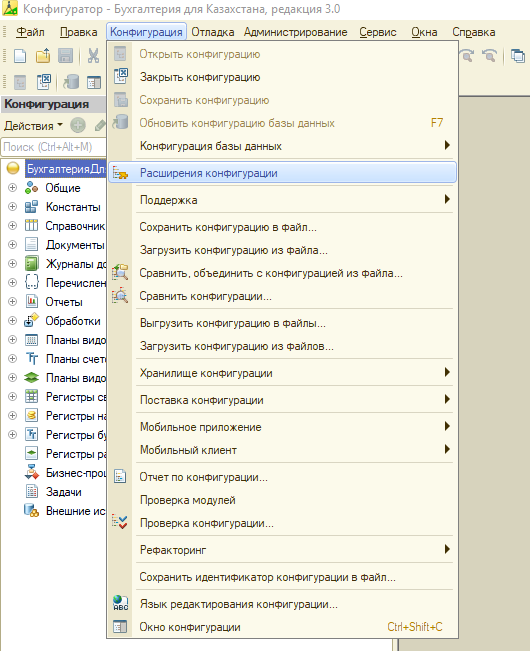Open the Справка menu
The width and height of the screenshot is (530, 651).
[474, 32]
